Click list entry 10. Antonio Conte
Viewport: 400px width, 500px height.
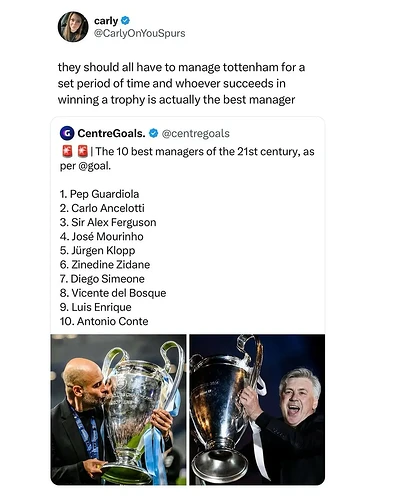pyautogui.click(x=104, y=321)
